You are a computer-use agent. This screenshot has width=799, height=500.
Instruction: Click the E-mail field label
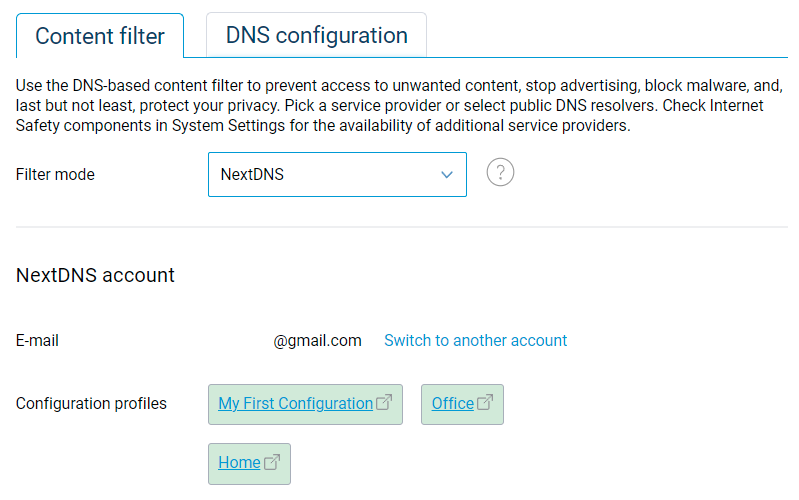(x=37, y=341)
